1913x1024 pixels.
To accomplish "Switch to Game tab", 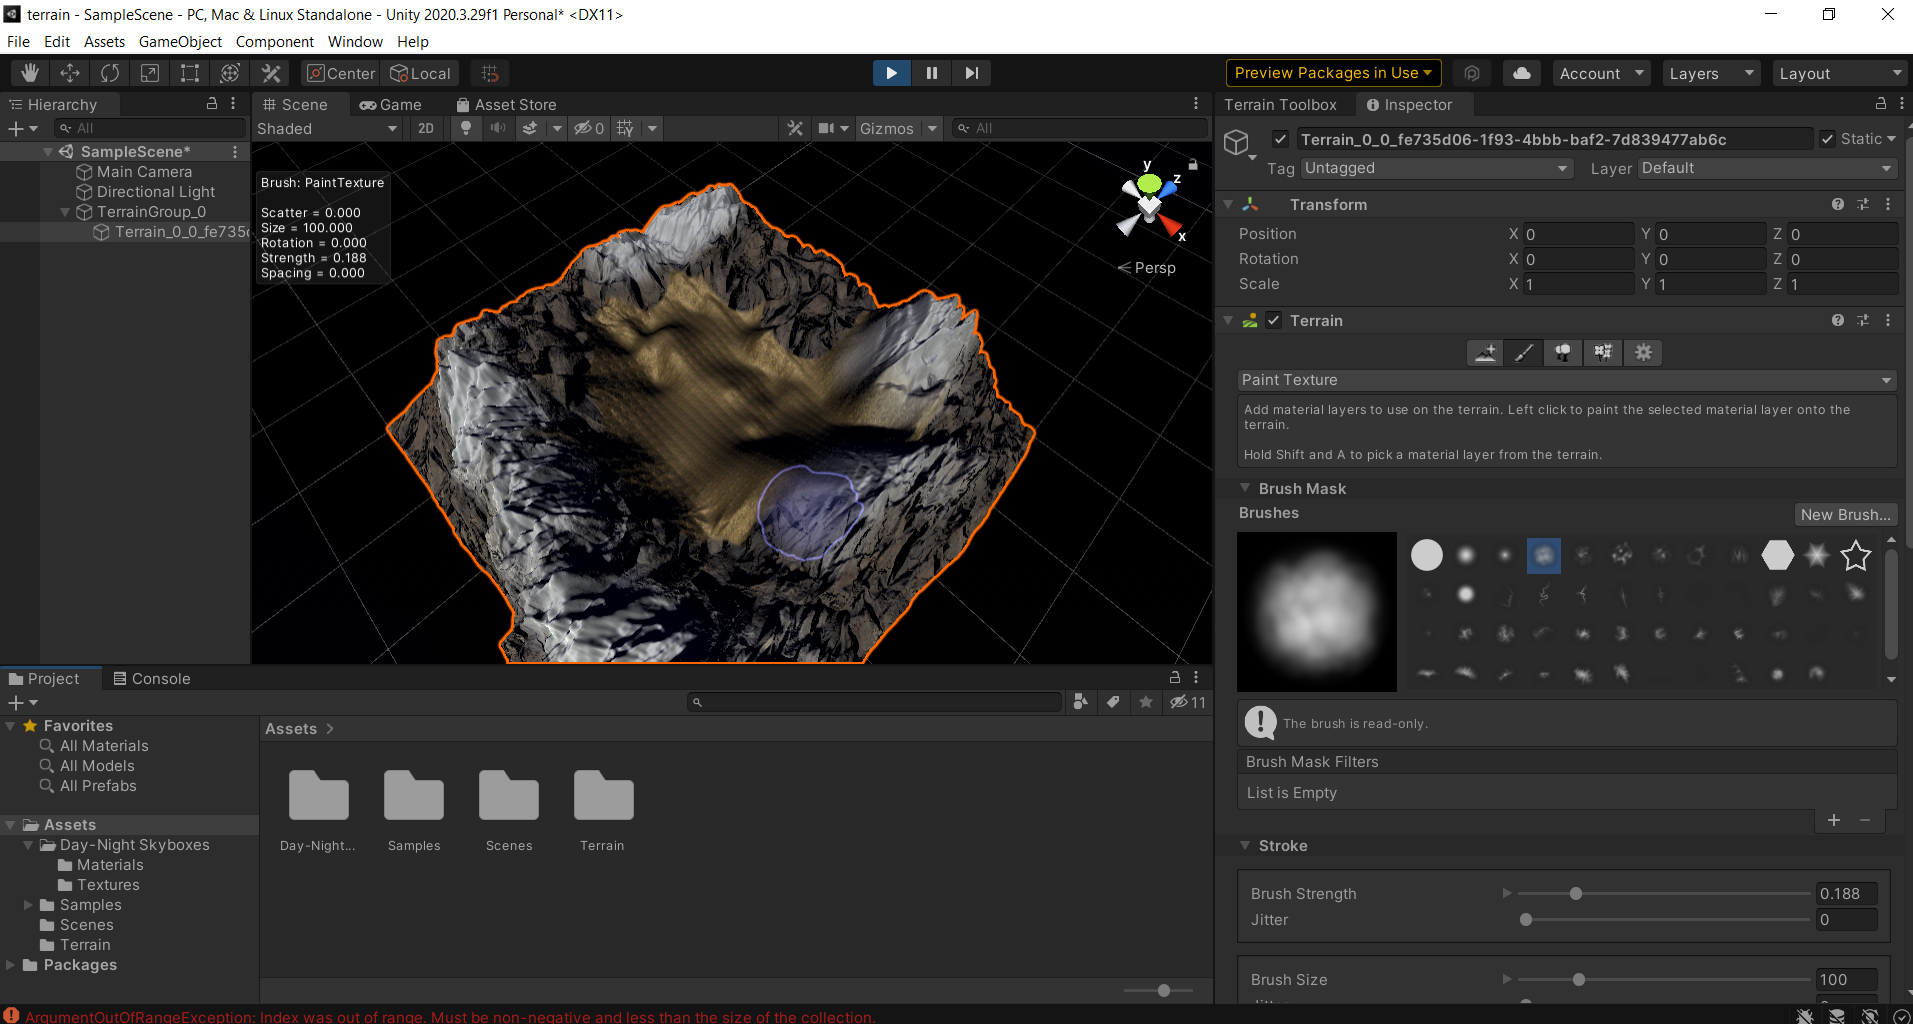I will point(391,104).
